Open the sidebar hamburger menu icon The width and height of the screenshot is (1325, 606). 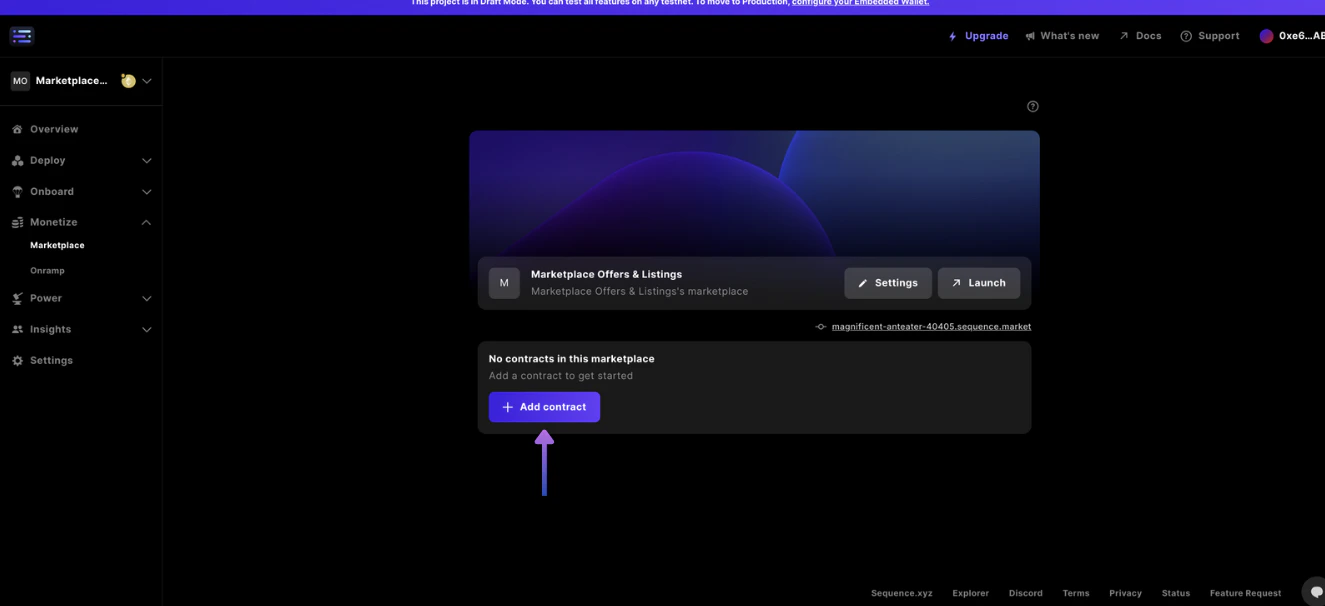[x=22, y=35]
